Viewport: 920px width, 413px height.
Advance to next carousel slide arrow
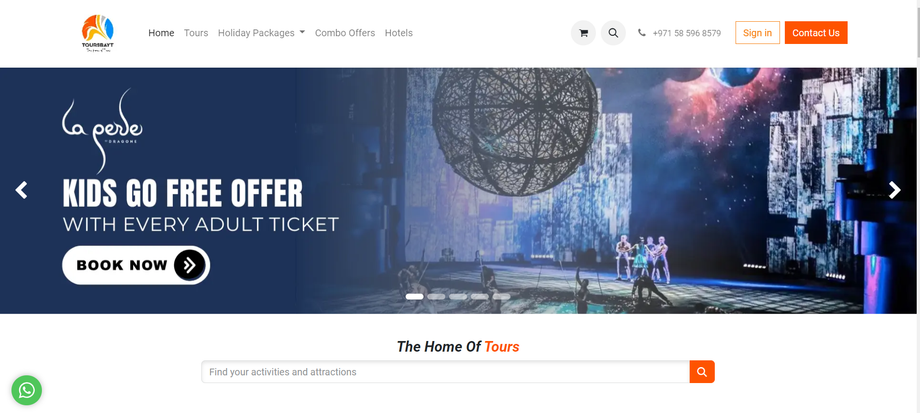[894, 190]
